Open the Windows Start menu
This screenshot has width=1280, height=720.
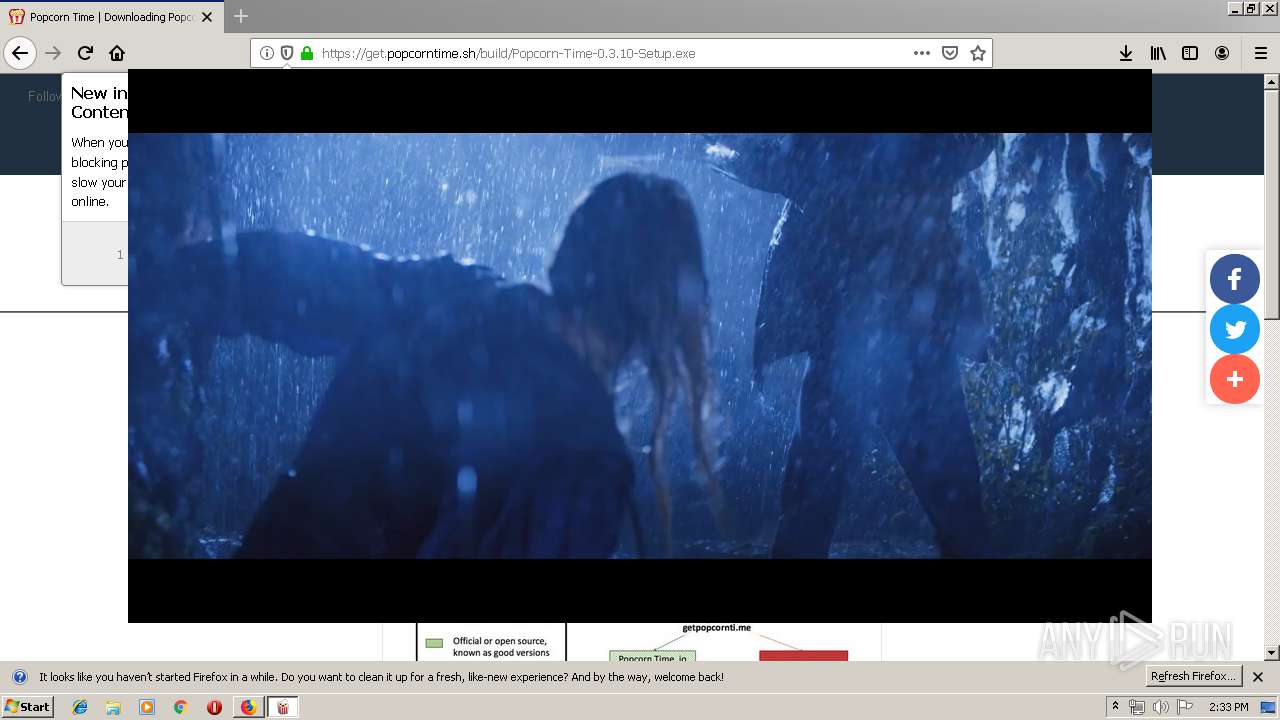coord(27,707)
